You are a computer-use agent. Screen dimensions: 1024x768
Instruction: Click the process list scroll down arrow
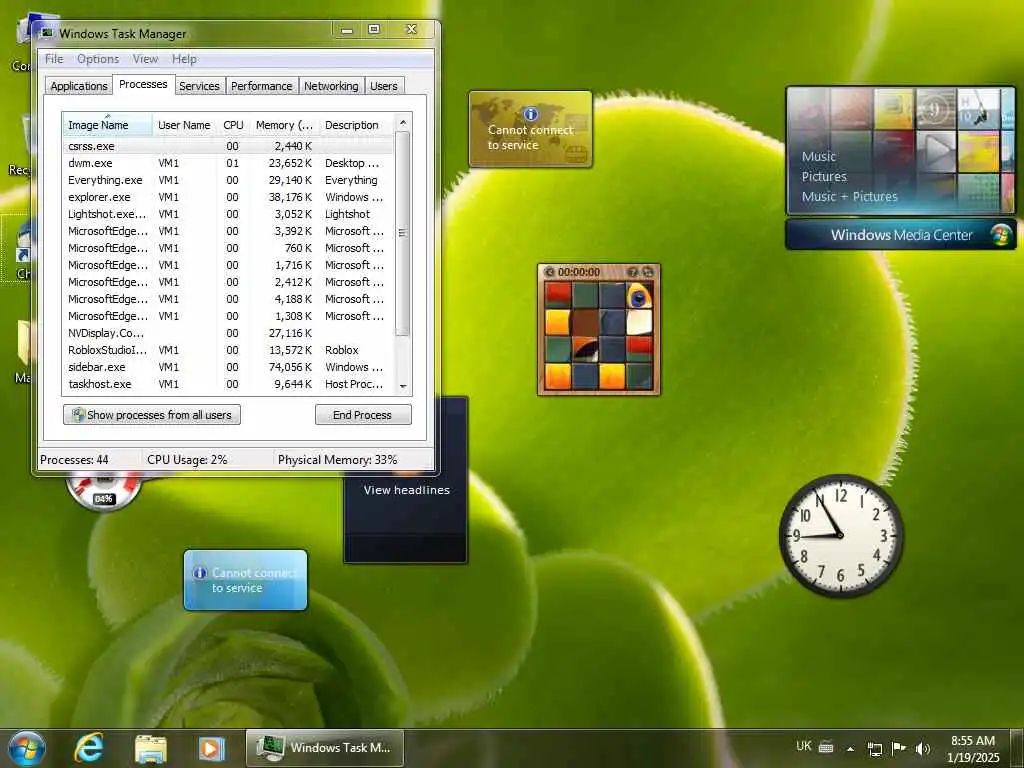click(x=403, y=386)
